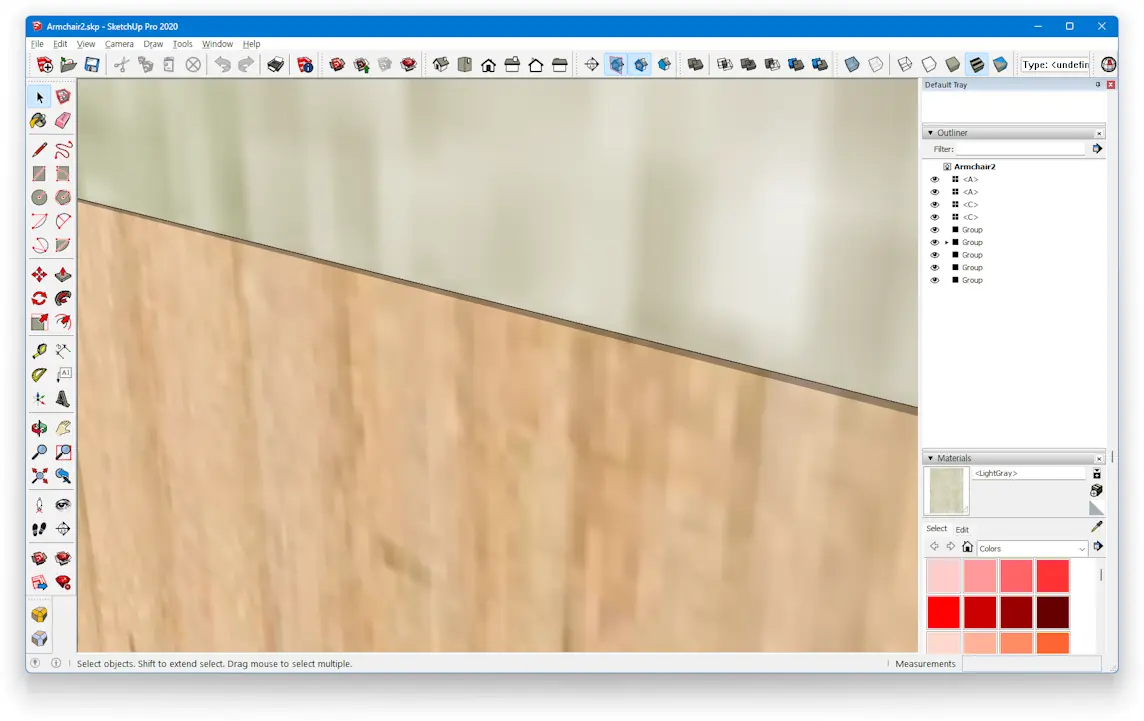Select the 3D Text tool
The image size is (1144, 721).
pyautogui.click(x=63, y=398)
